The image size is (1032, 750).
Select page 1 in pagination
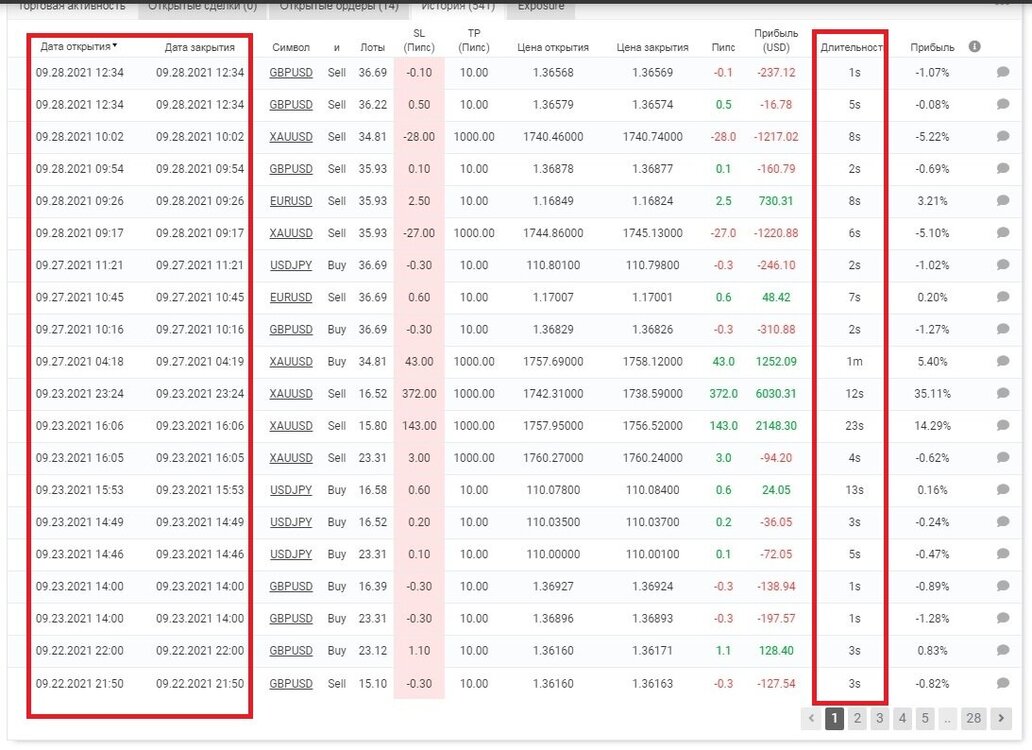[834, 718]
